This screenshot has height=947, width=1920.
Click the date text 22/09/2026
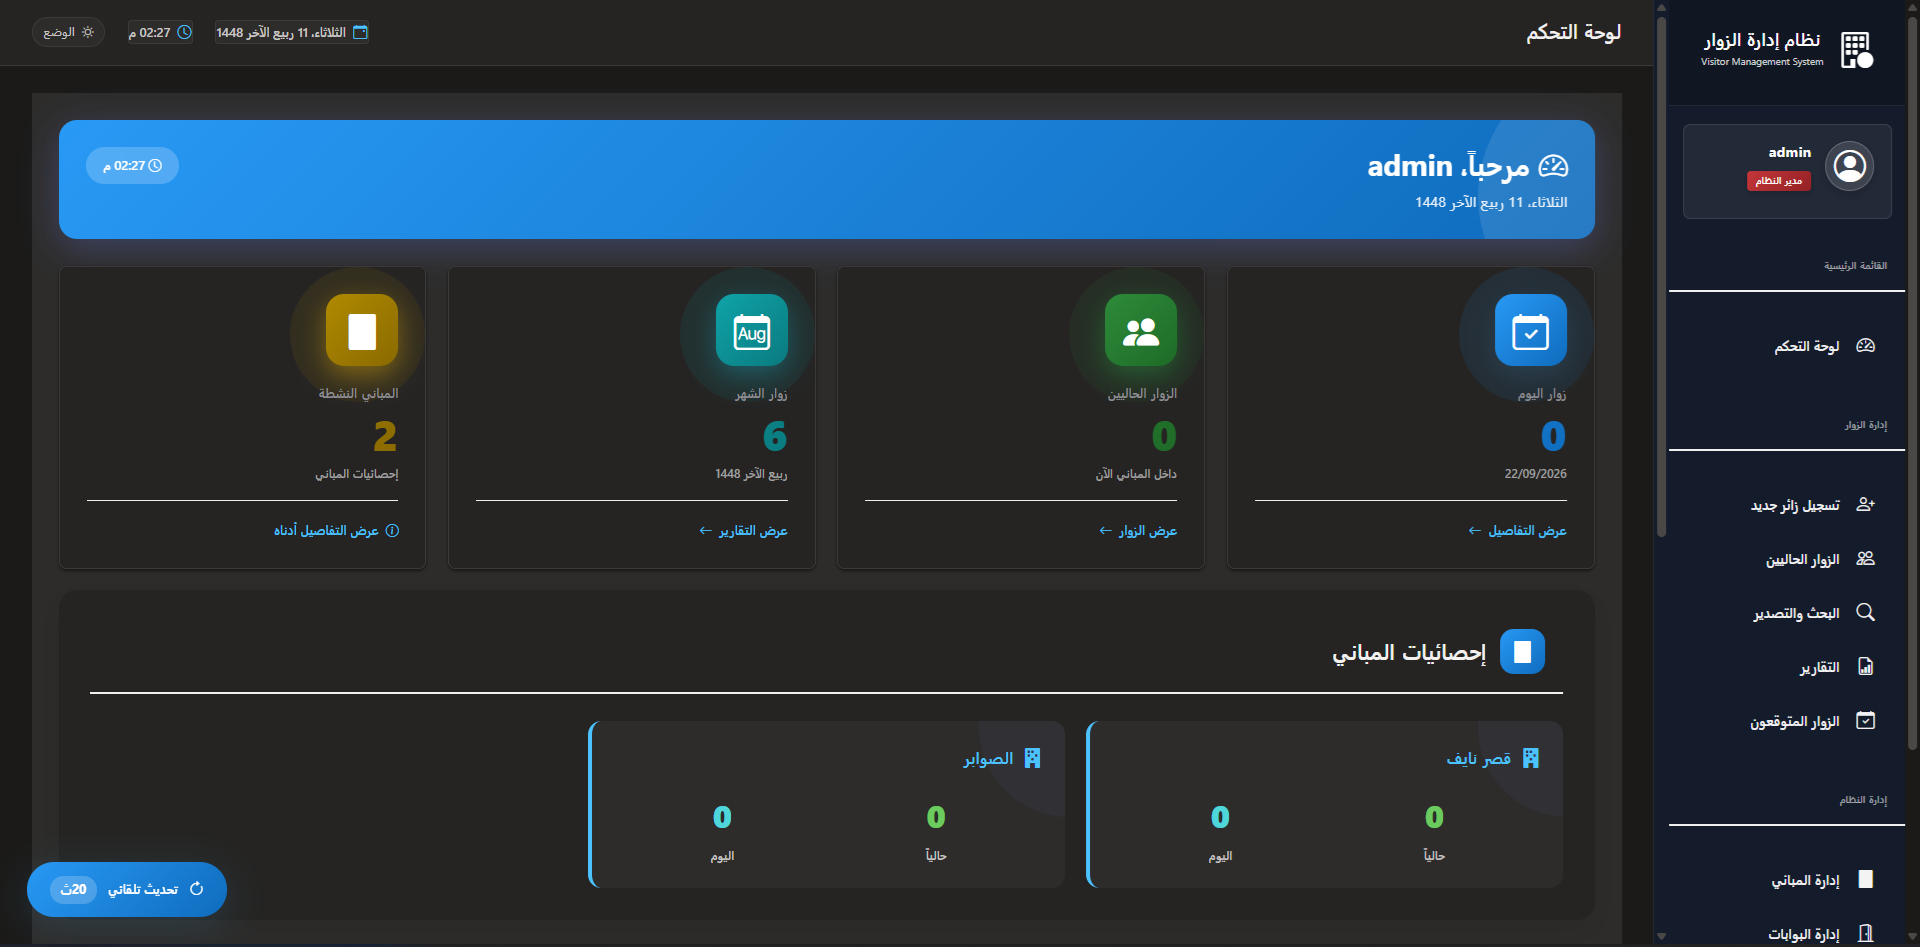click(x=1535, y=474)
